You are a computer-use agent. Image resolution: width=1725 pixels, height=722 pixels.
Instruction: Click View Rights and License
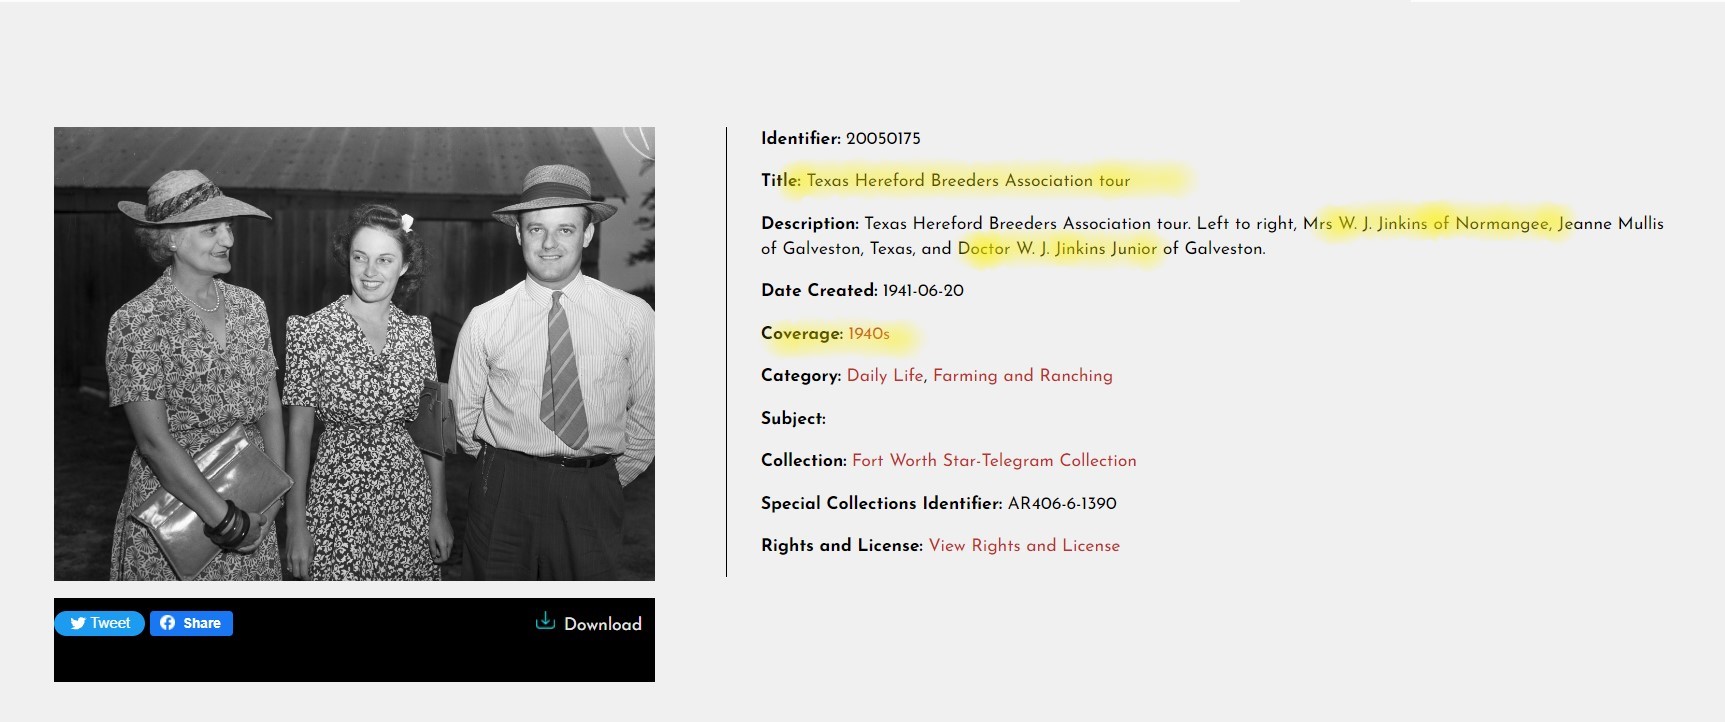1024,546
